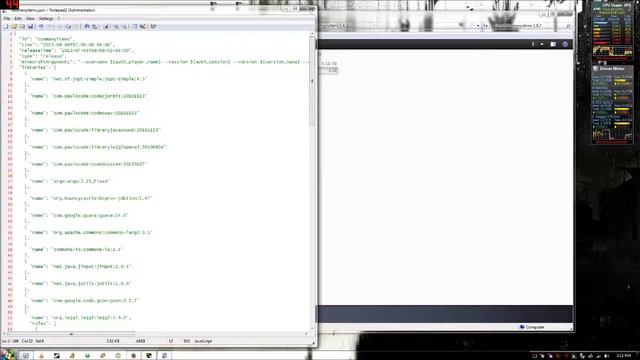Toggle word wrap via the toolbar icon
Viewport: 640px width, 360px height.
click(x=106, y=27)
